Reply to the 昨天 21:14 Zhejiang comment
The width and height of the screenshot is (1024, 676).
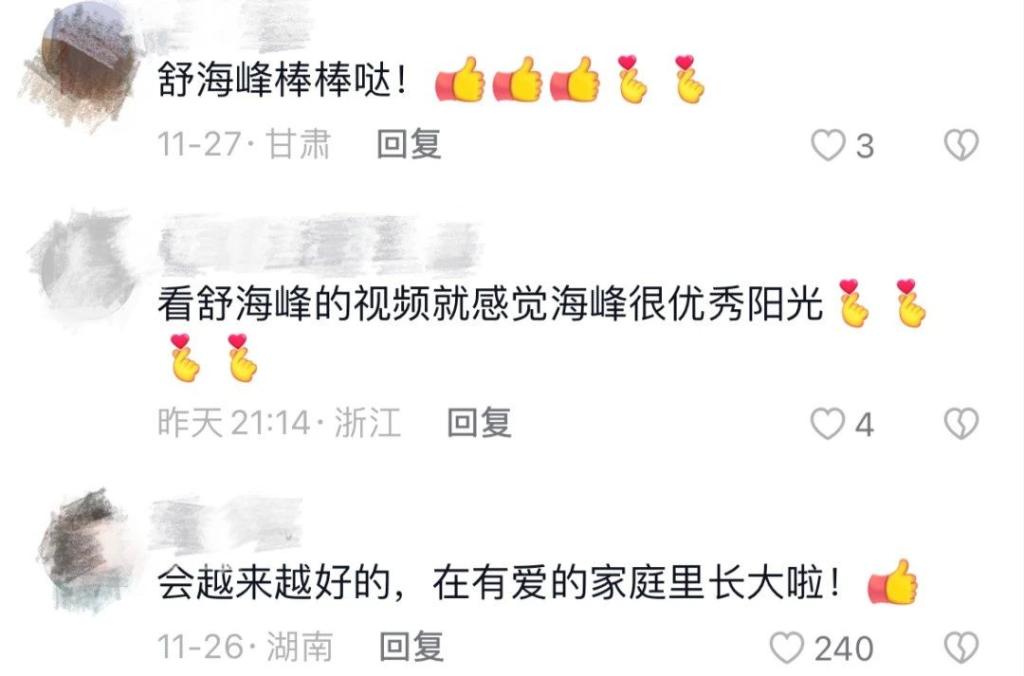[479, 423]
